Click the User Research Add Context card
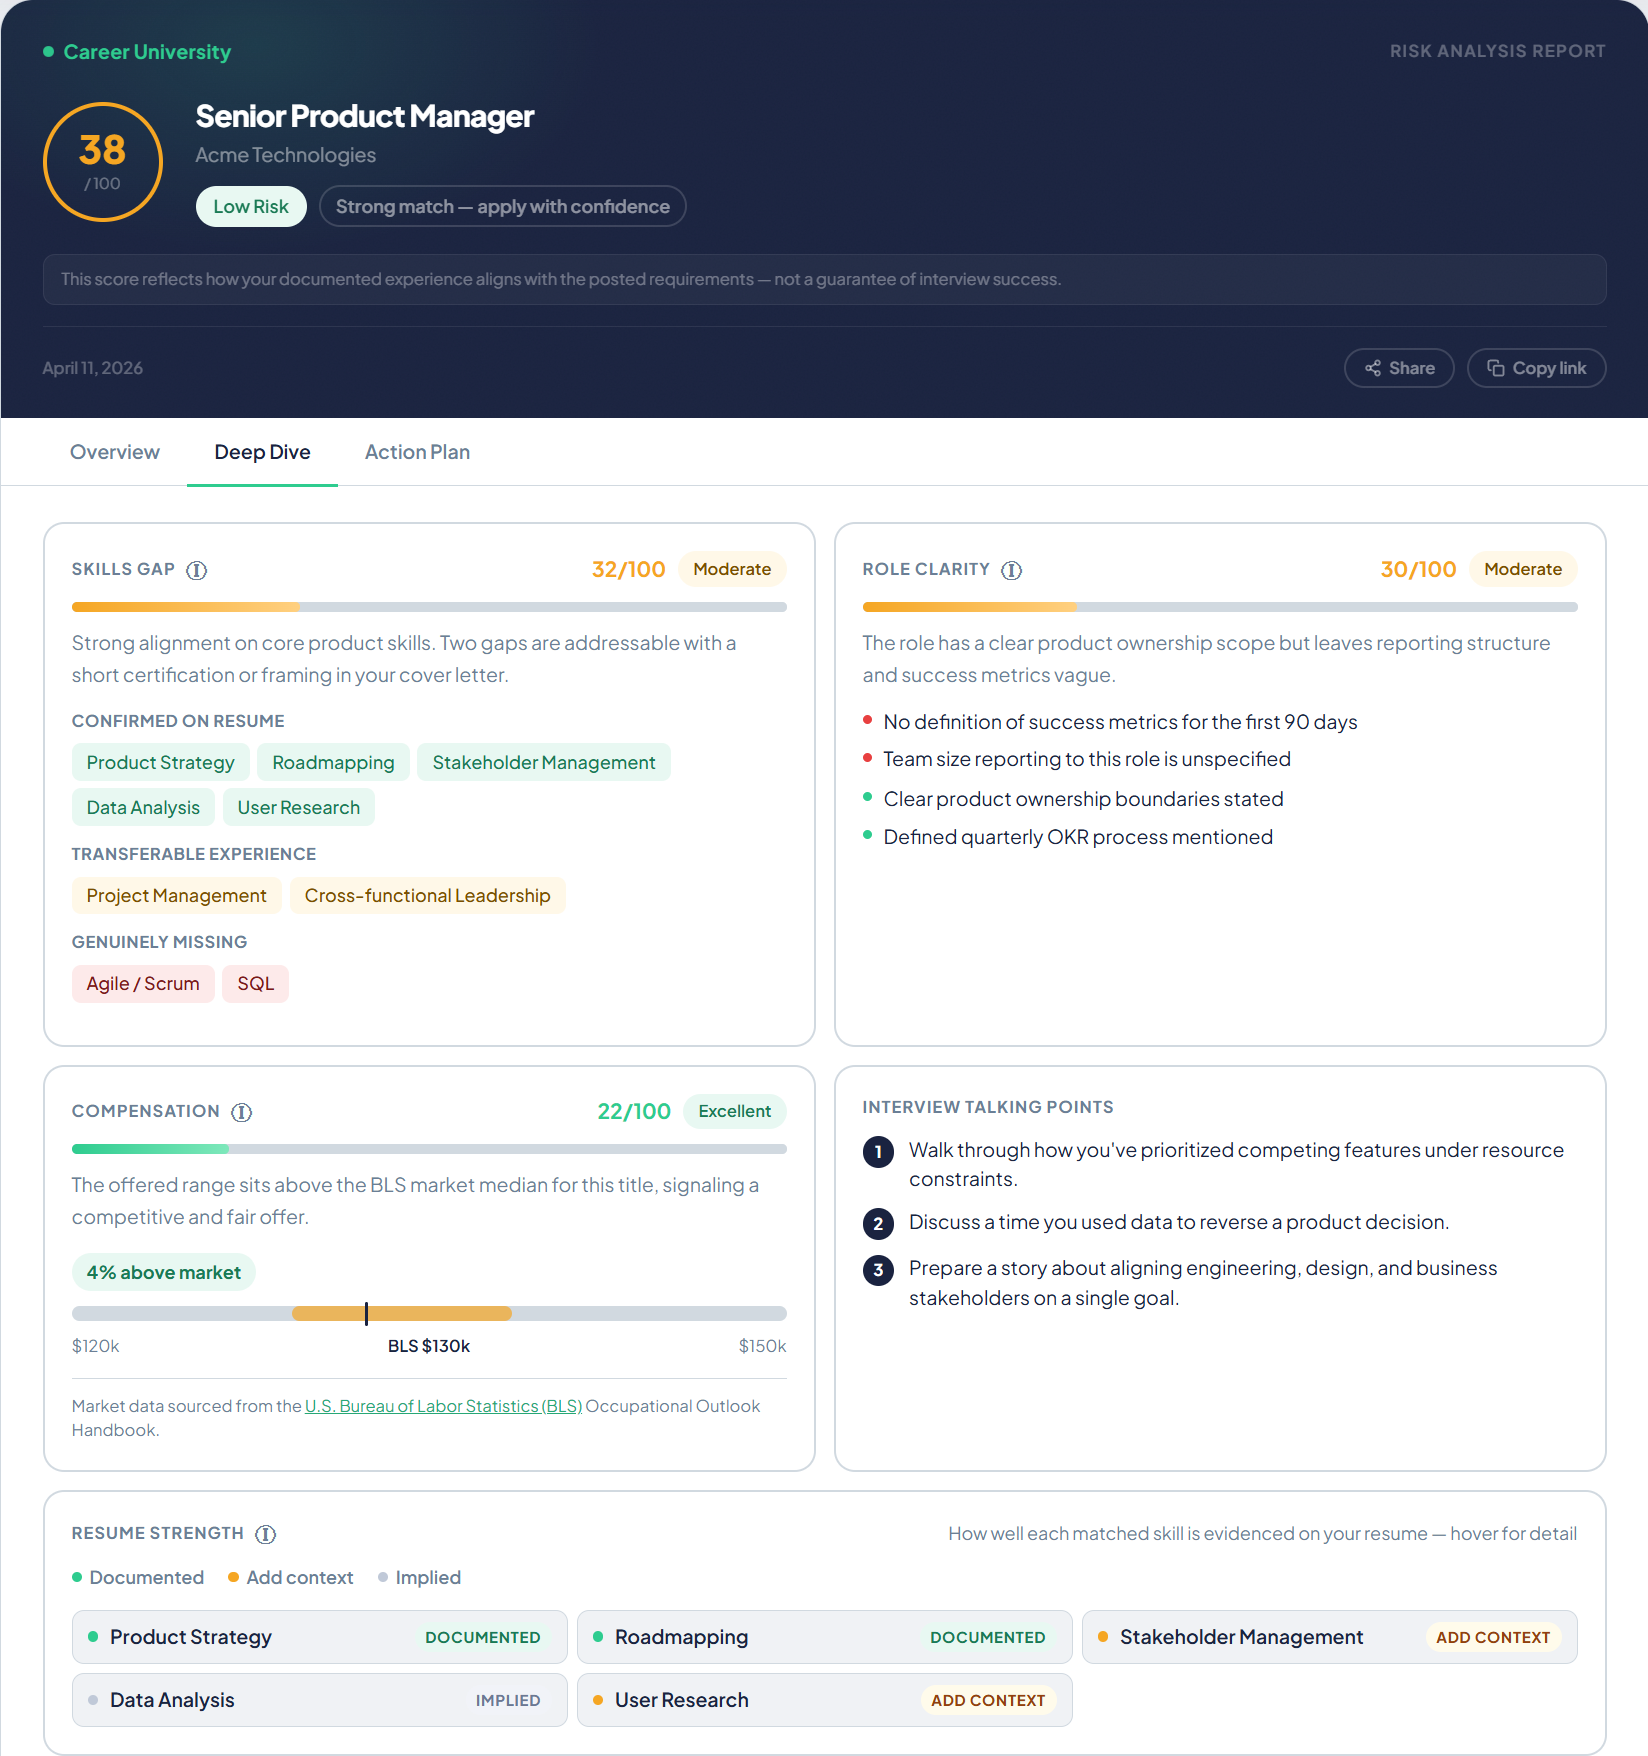Image resolution: width=1648 pixels, height=1756 pixels. point(825,1700)
